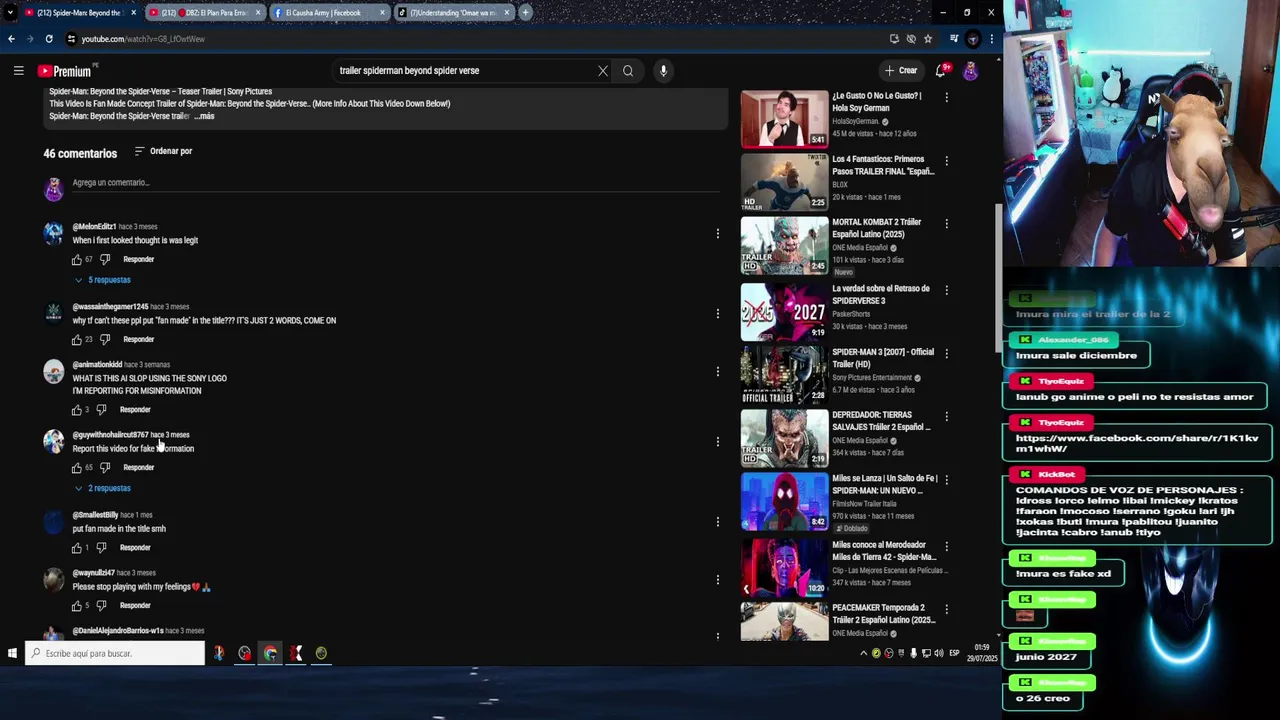Open menu for SPIDER-MAN 3 [2007] video
Viewport: 1280px width, 720px height.
click(x=946, y=354)
